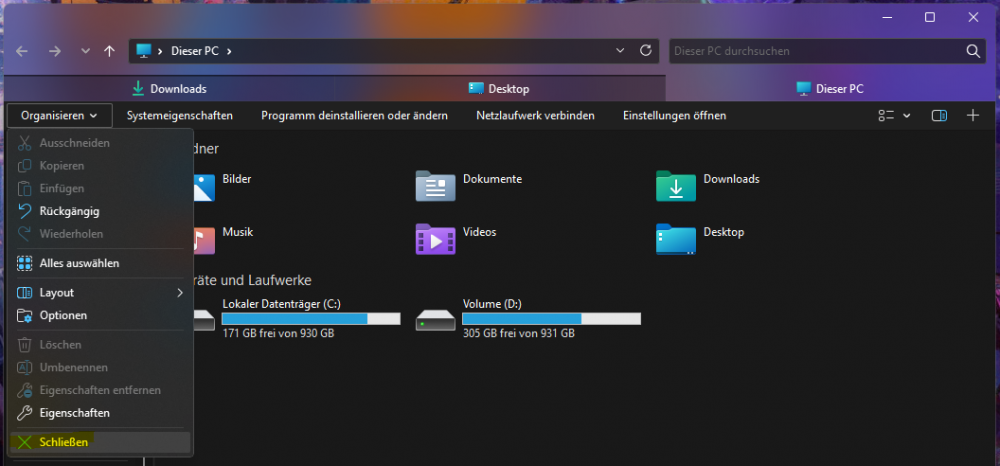Click the text 305 GB frei von 931 GB

point(518,333)
